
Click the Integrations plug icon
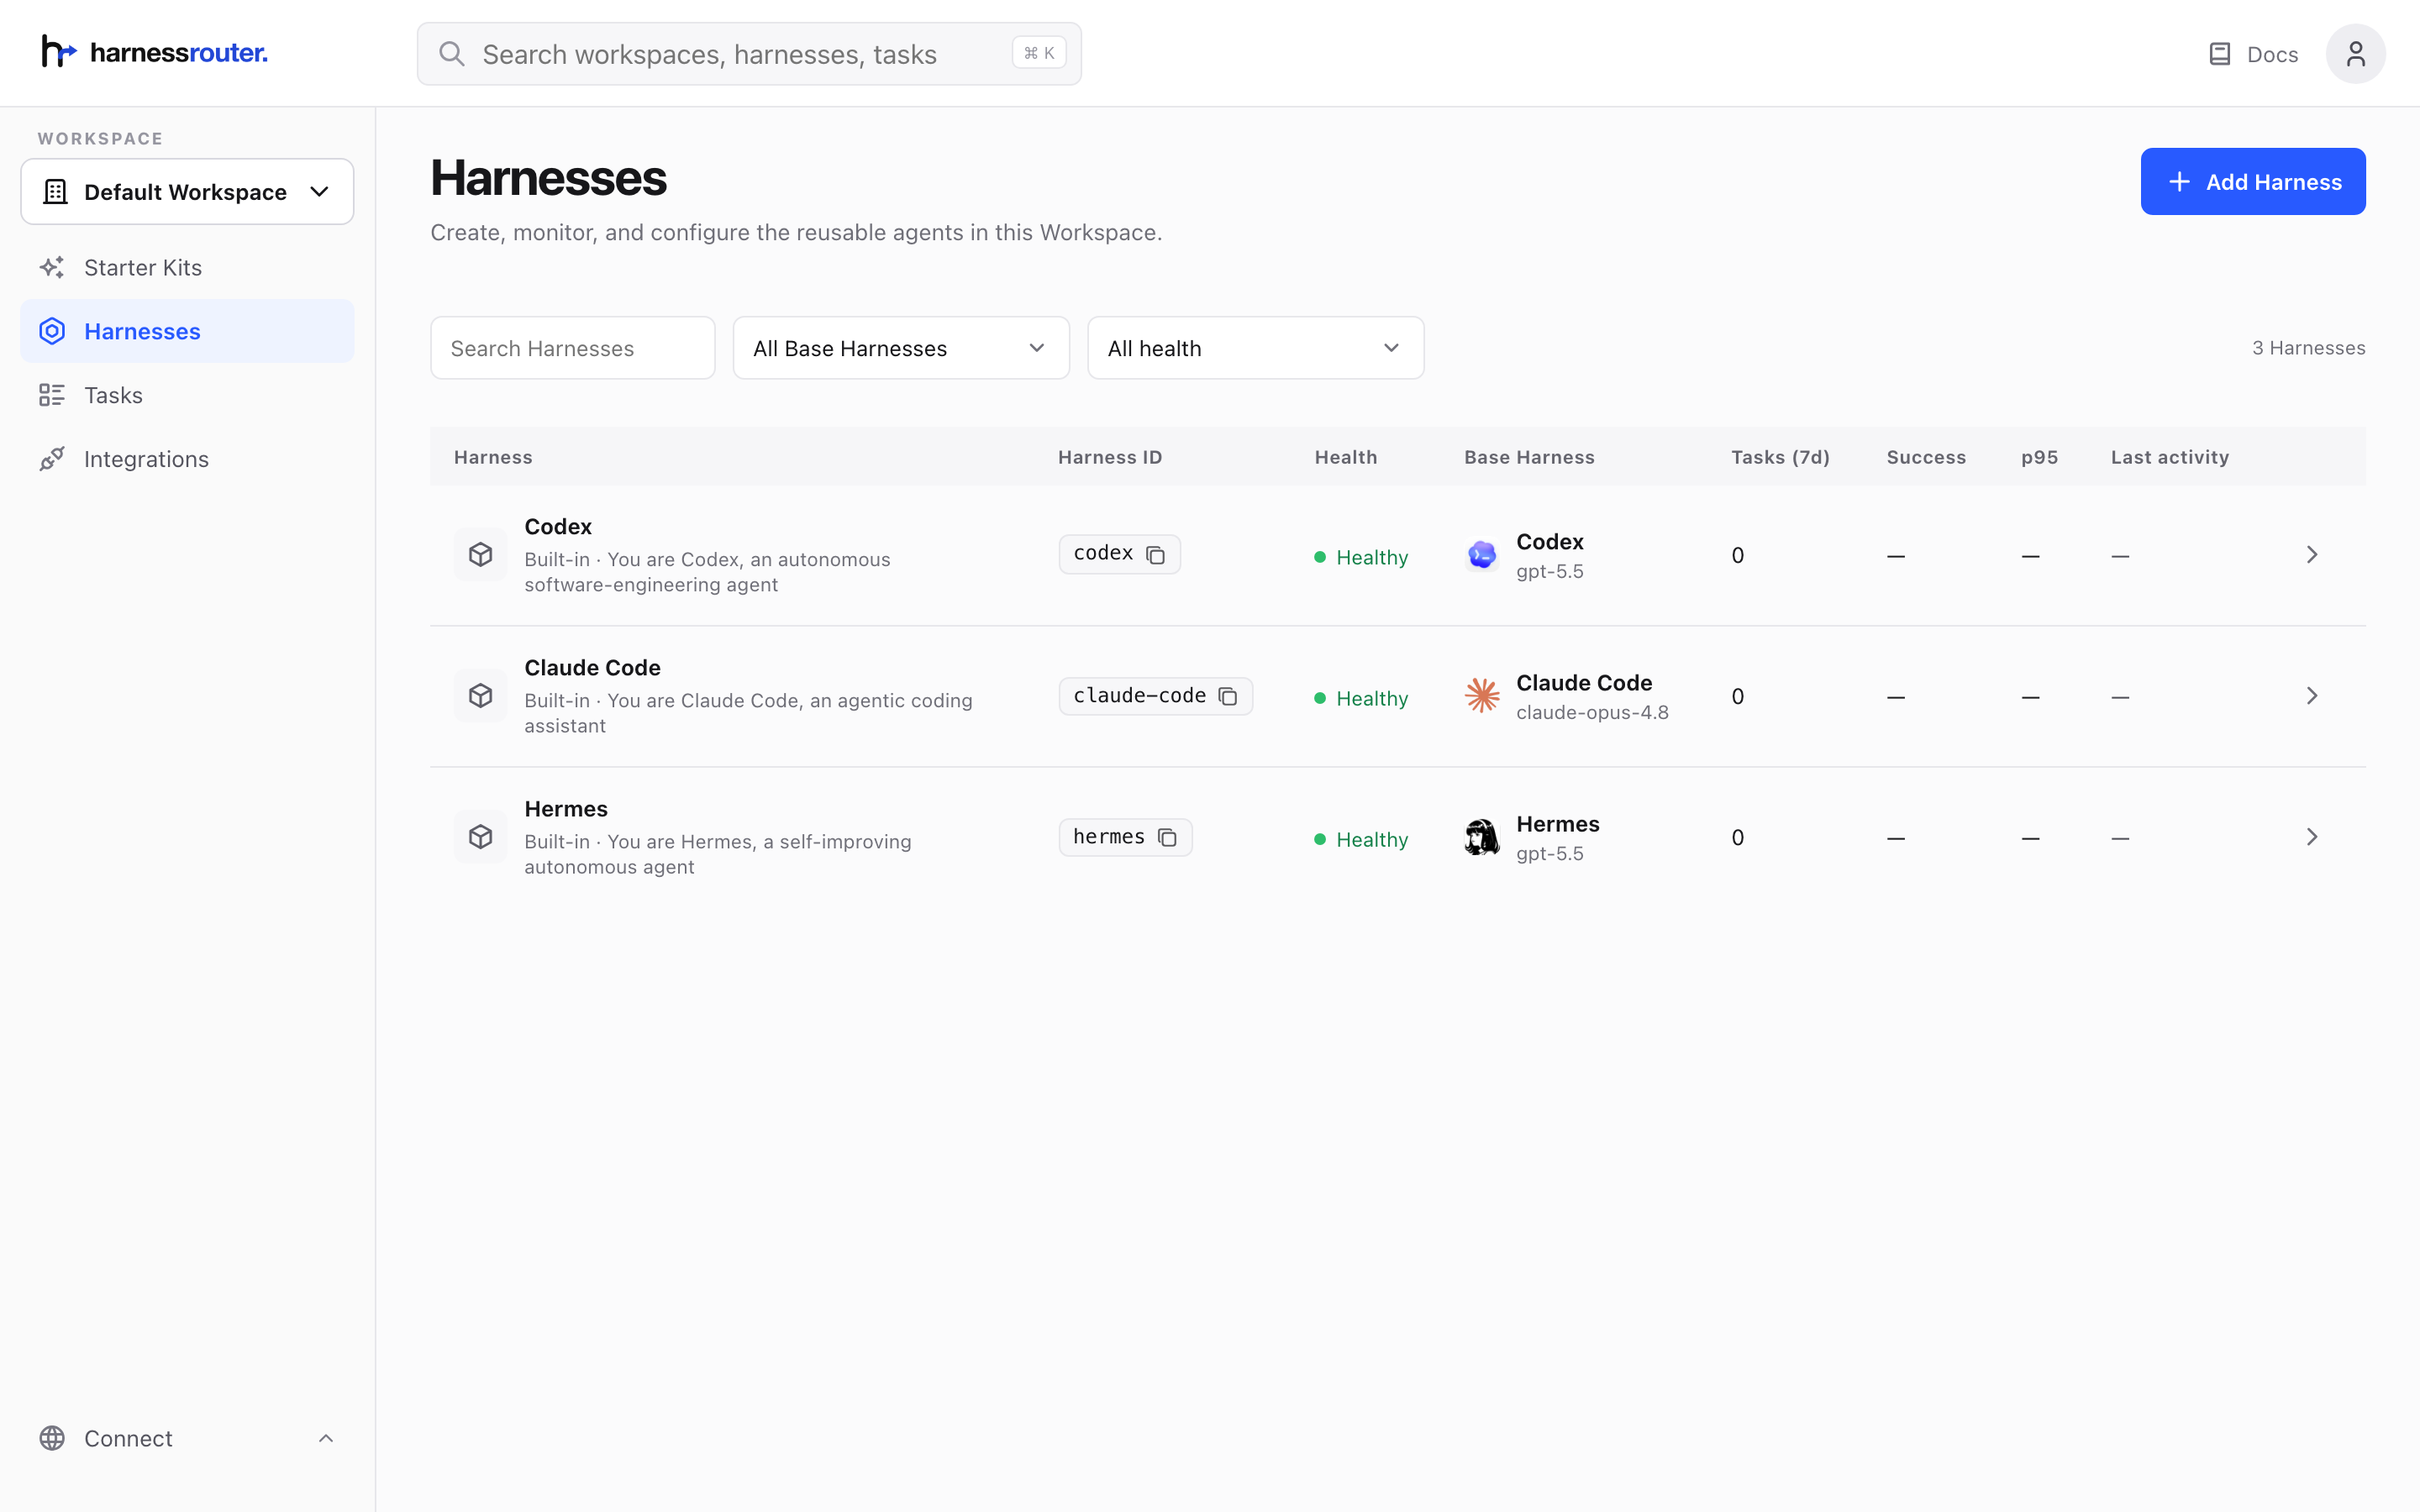coord(52,459)
